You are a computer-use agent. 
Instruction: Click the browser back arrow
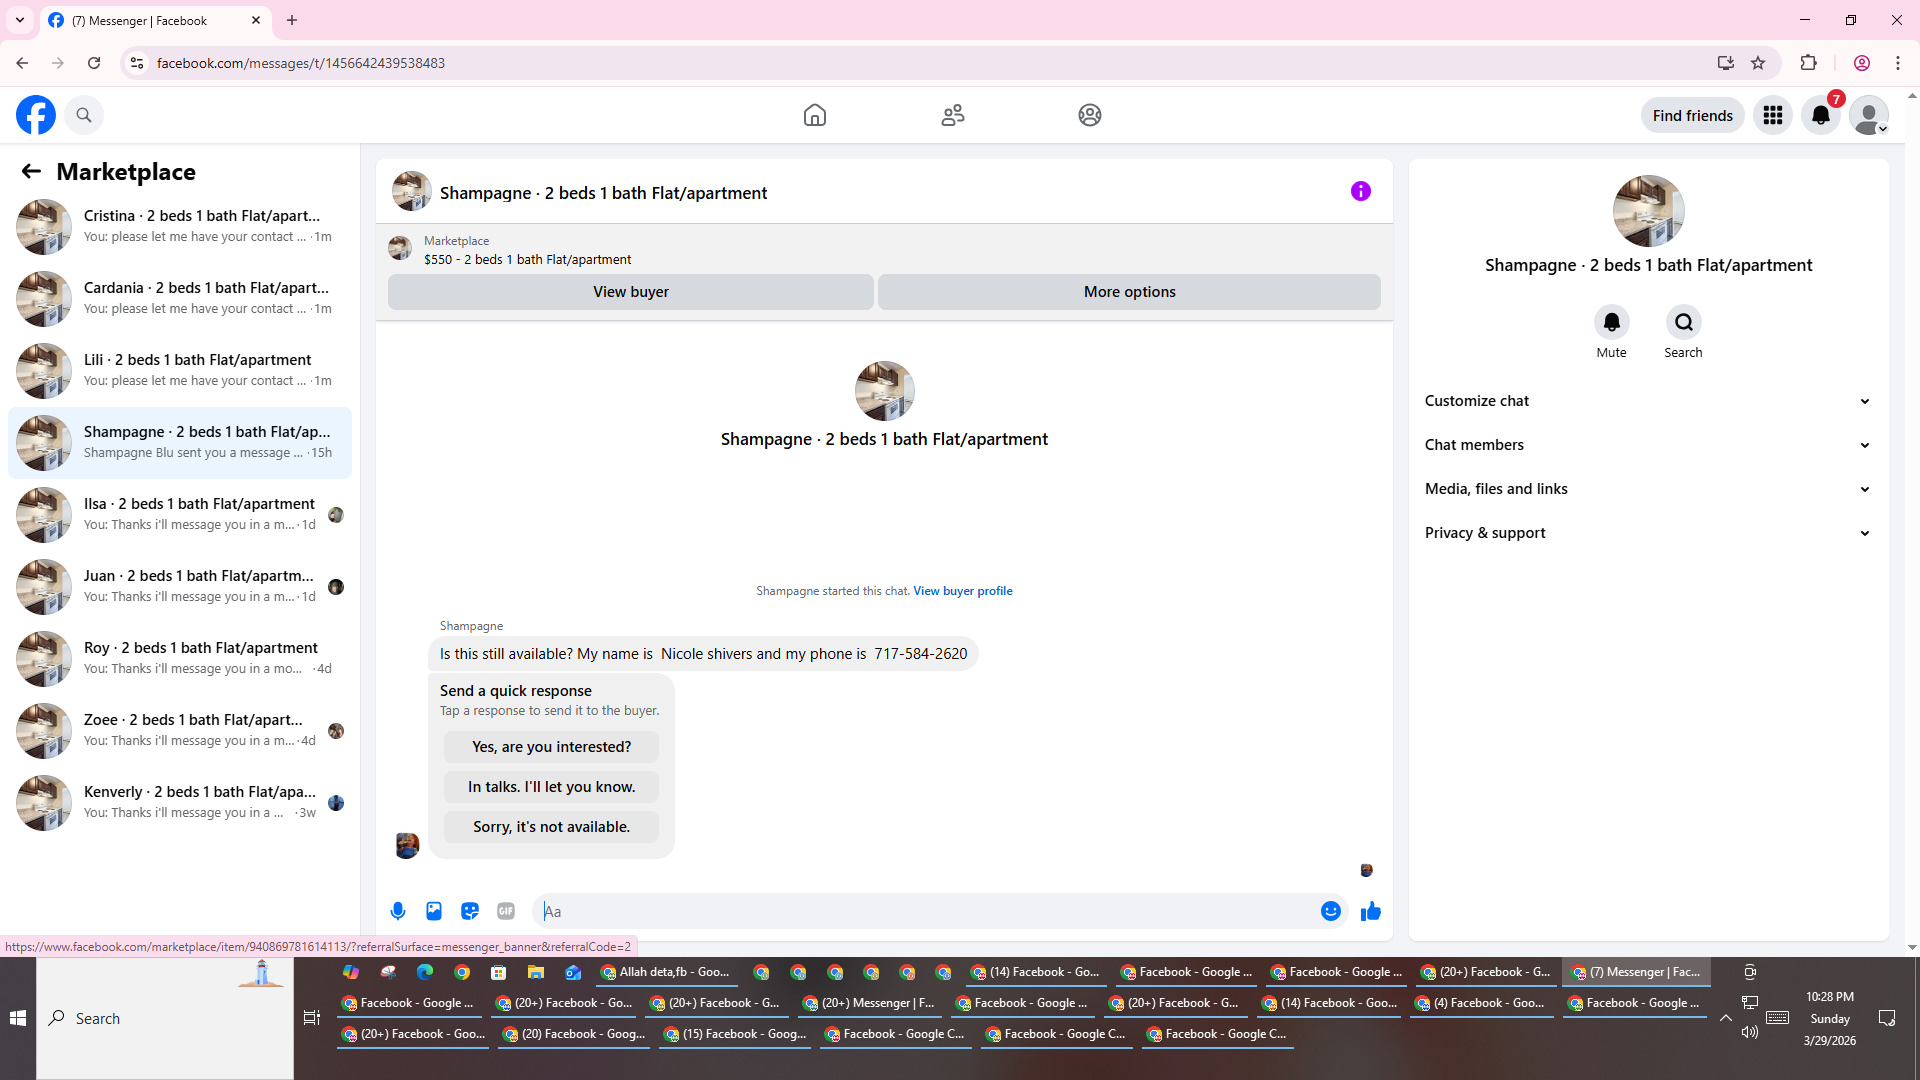click(22, 63)
